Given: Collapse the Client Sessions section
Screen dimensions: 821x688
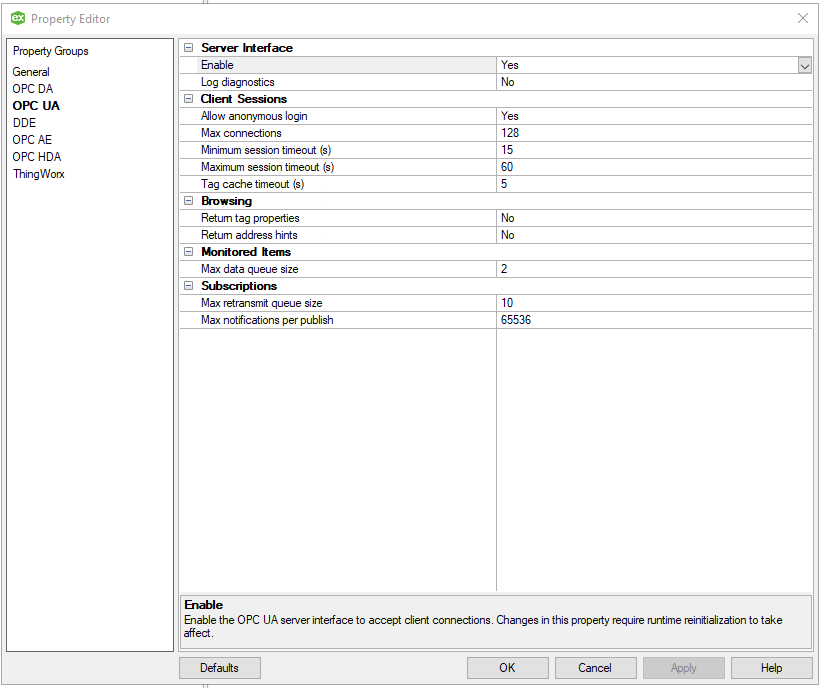Looking at the screenshot, I should 188,98.
